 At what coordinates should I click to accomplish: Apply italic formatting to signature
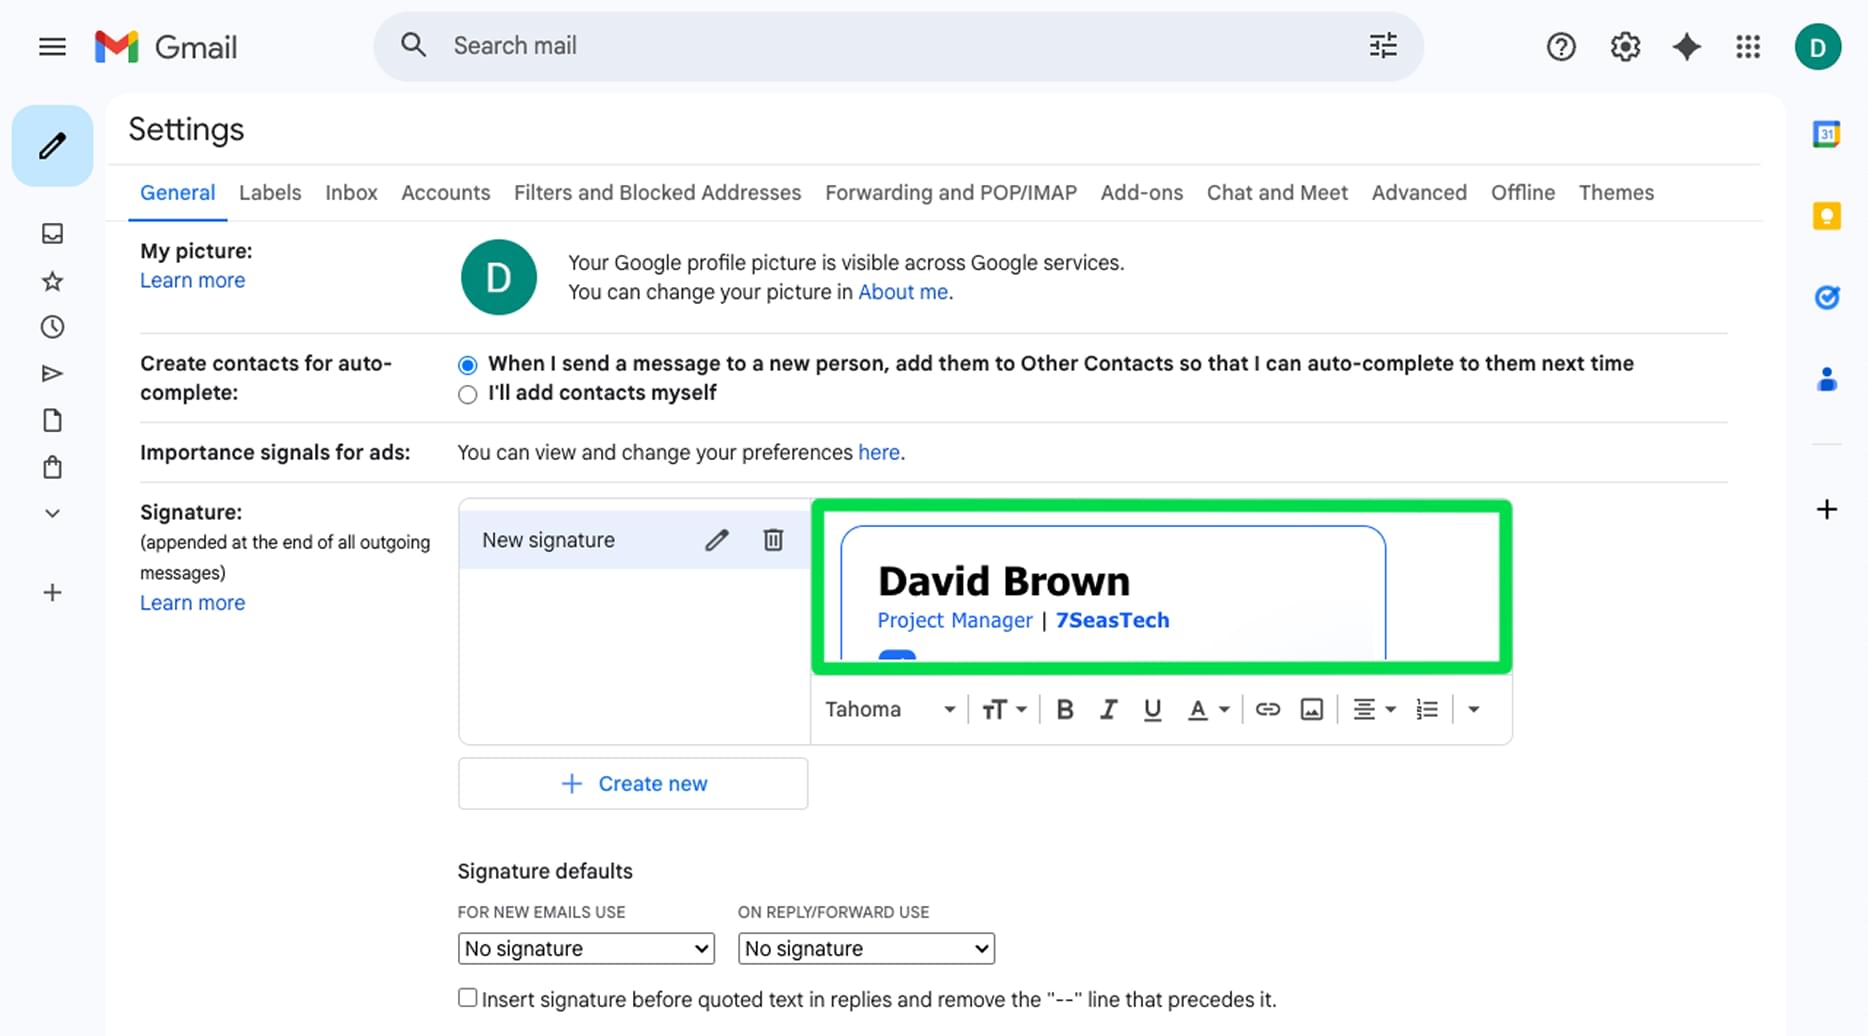click(x=1108, y=709)
